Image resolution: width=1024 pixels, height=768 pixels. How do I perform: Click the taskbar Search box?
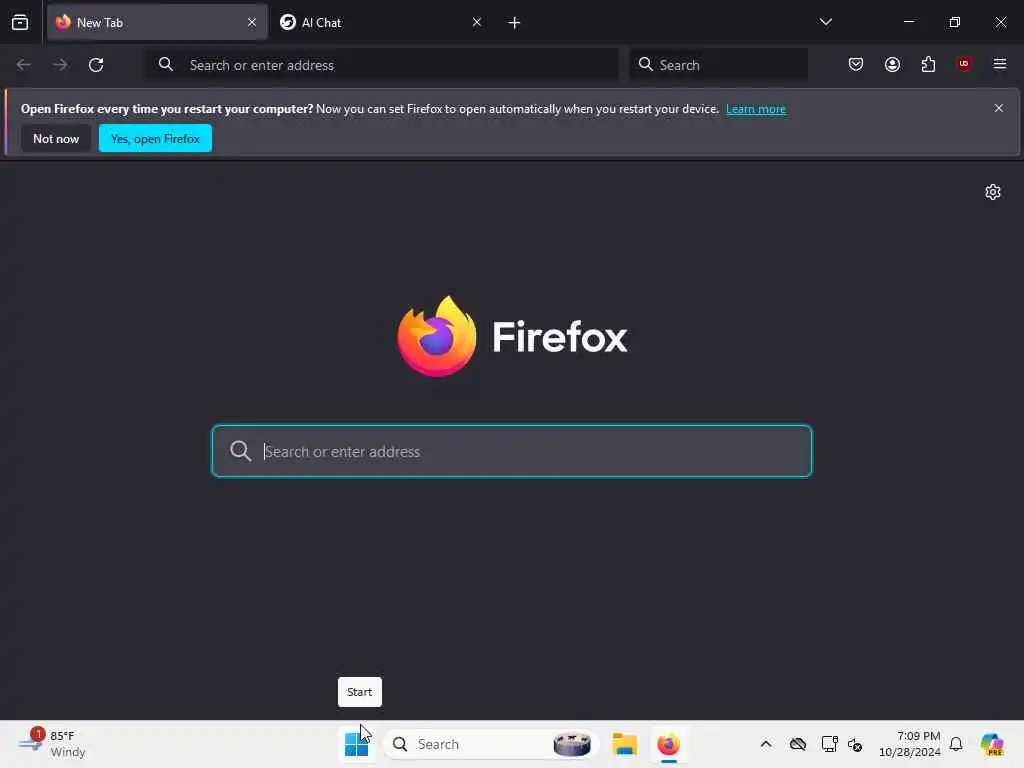[491, 744]
